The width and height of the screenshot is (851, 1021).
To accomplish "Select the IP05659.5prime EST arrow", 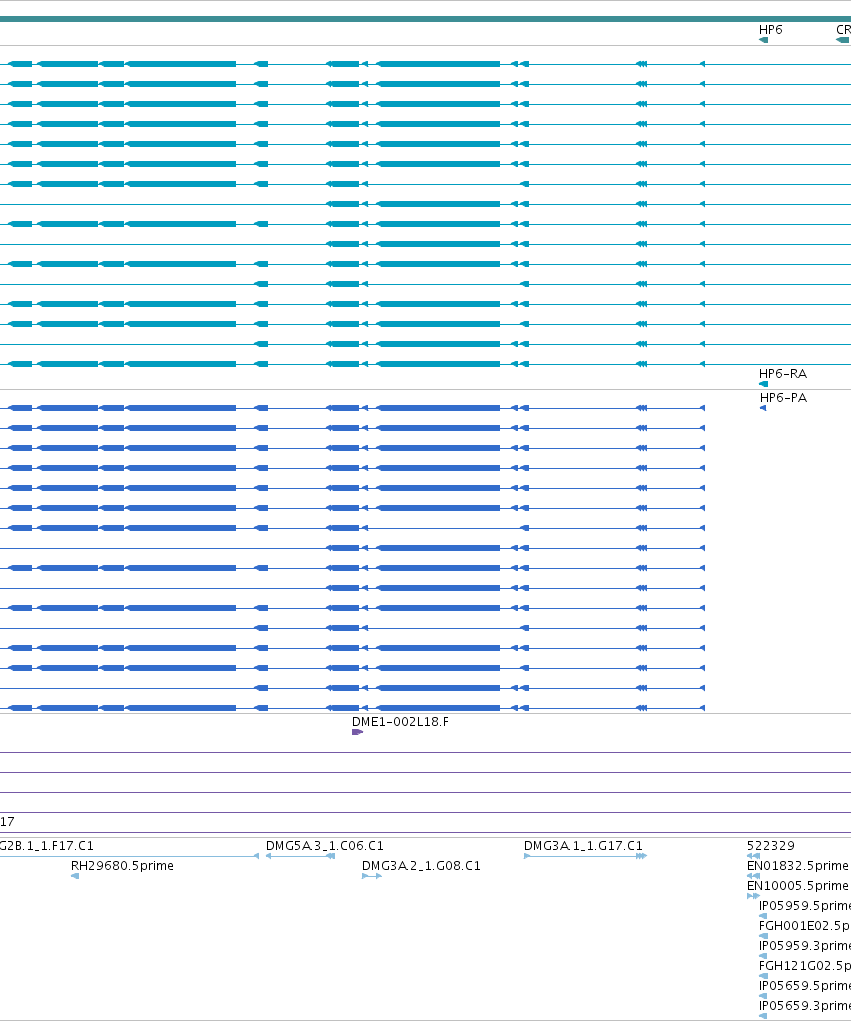I will (764, 996).
